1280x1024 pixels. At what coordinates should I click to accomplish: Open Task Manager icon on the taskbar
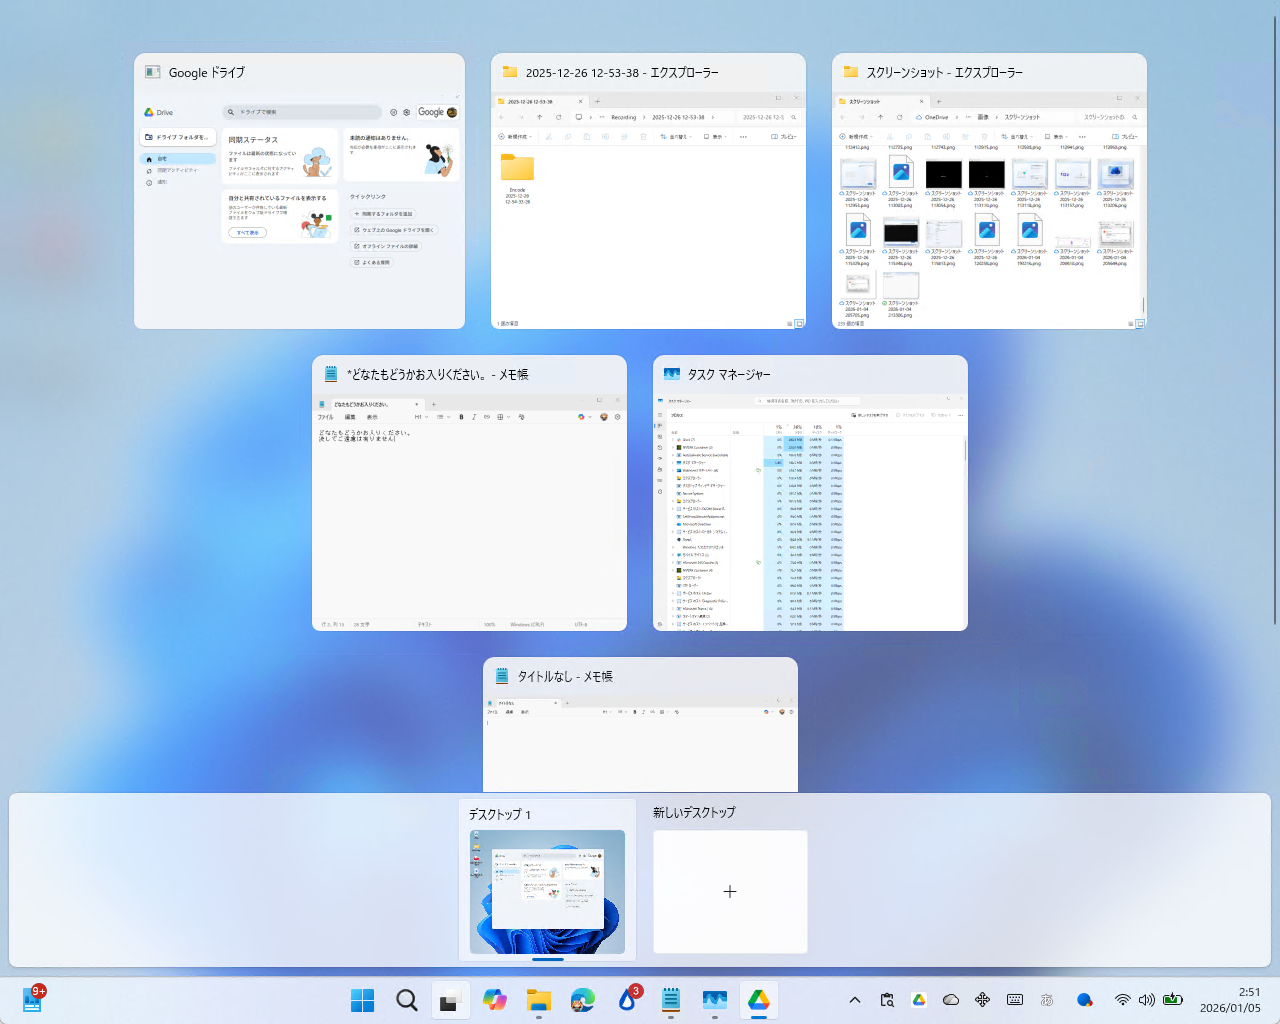coord(714,999)
